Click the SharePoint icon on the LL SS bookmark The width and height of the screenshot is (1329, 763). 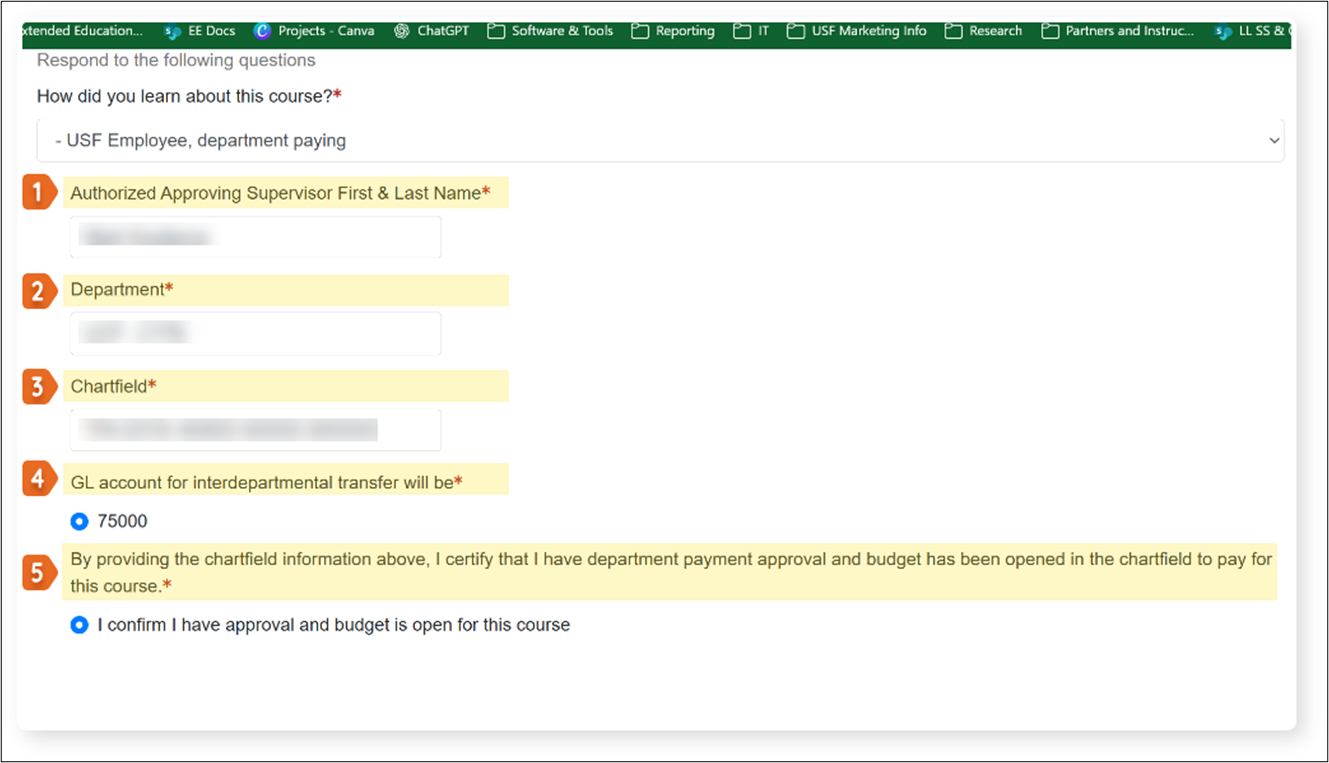point(1222,31)
